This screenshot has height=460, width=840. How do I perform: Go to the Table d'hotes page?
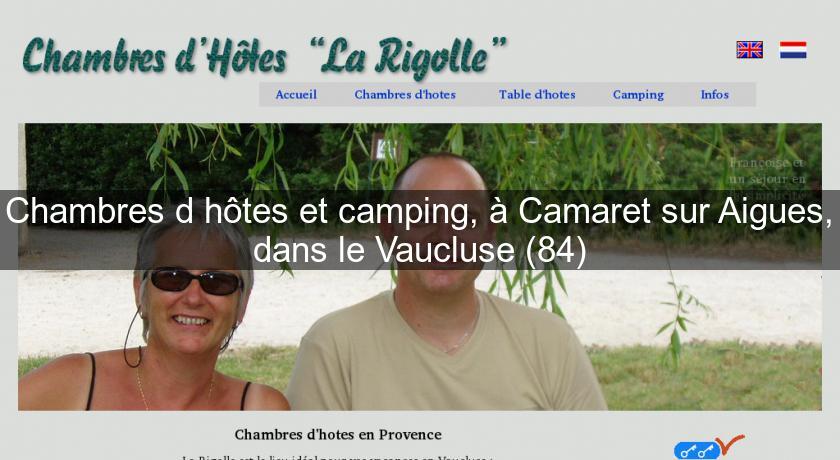[537, 95]
